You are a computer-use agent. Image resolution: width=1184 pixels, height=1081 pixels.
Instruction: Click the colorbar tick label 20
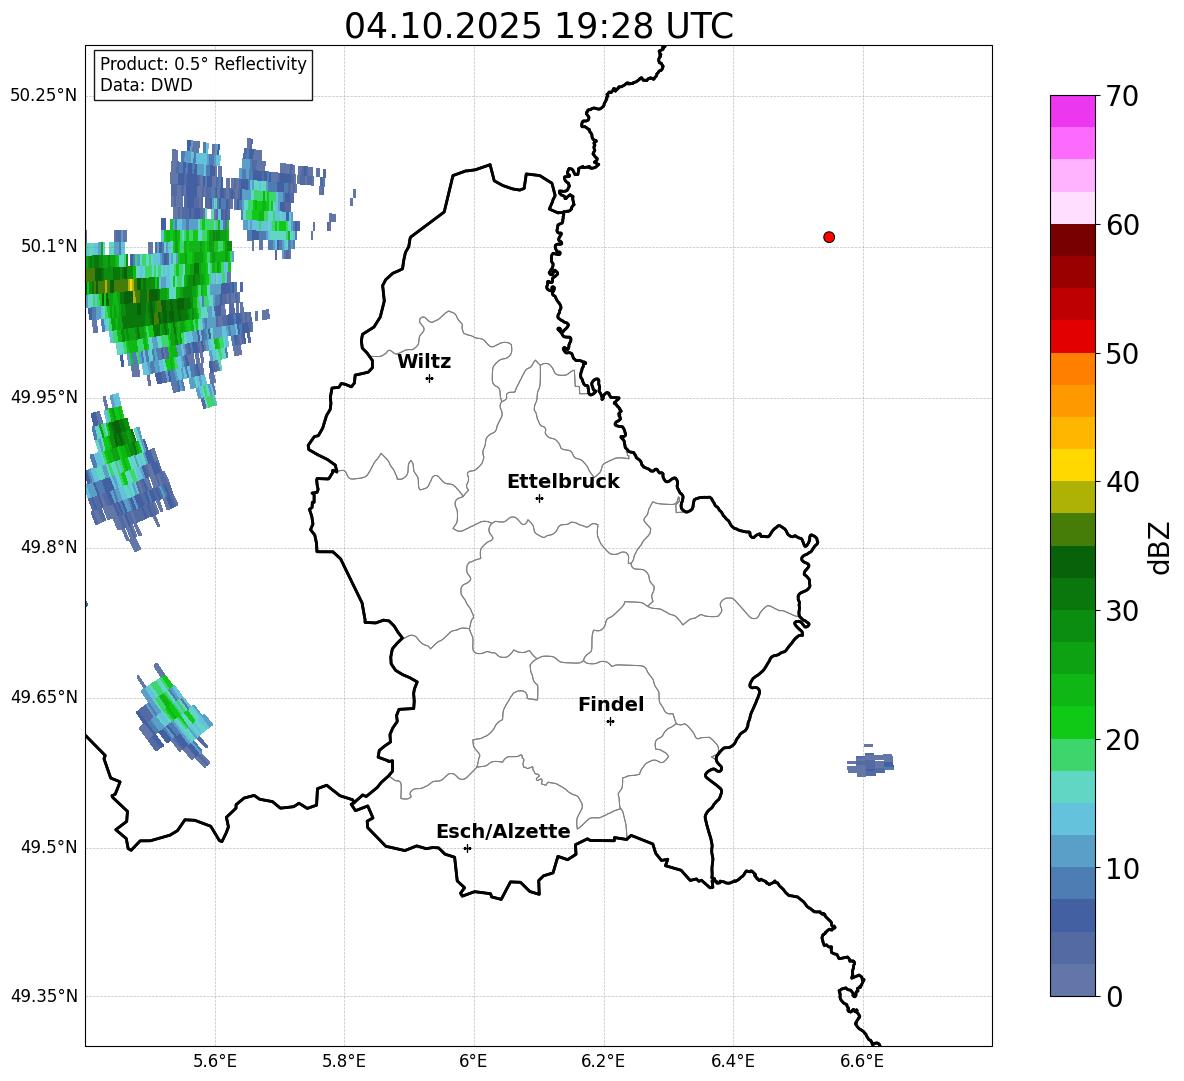1122,740
